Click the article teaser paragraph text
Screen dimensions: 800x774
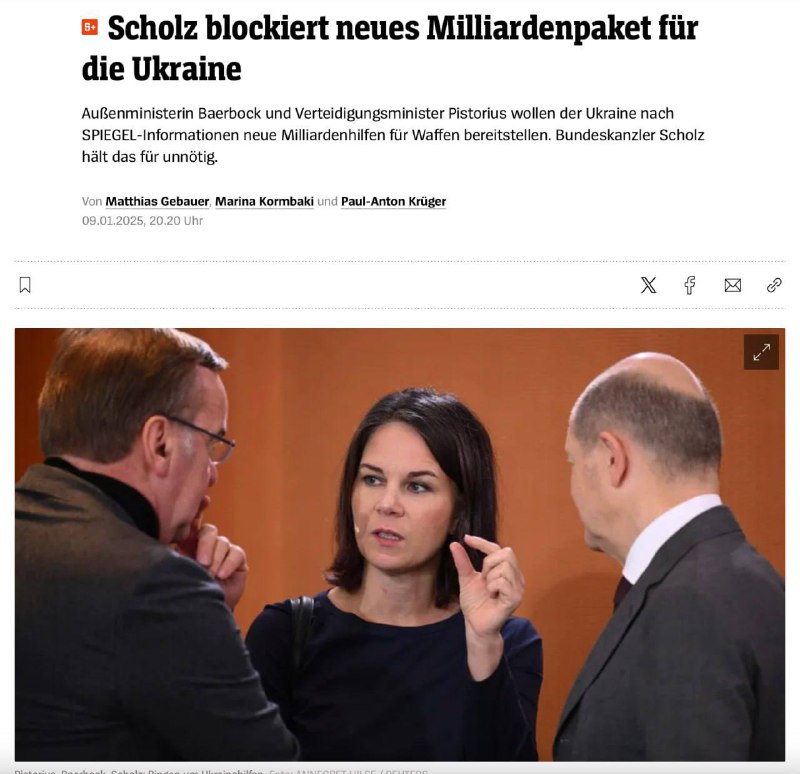point(393,135)
